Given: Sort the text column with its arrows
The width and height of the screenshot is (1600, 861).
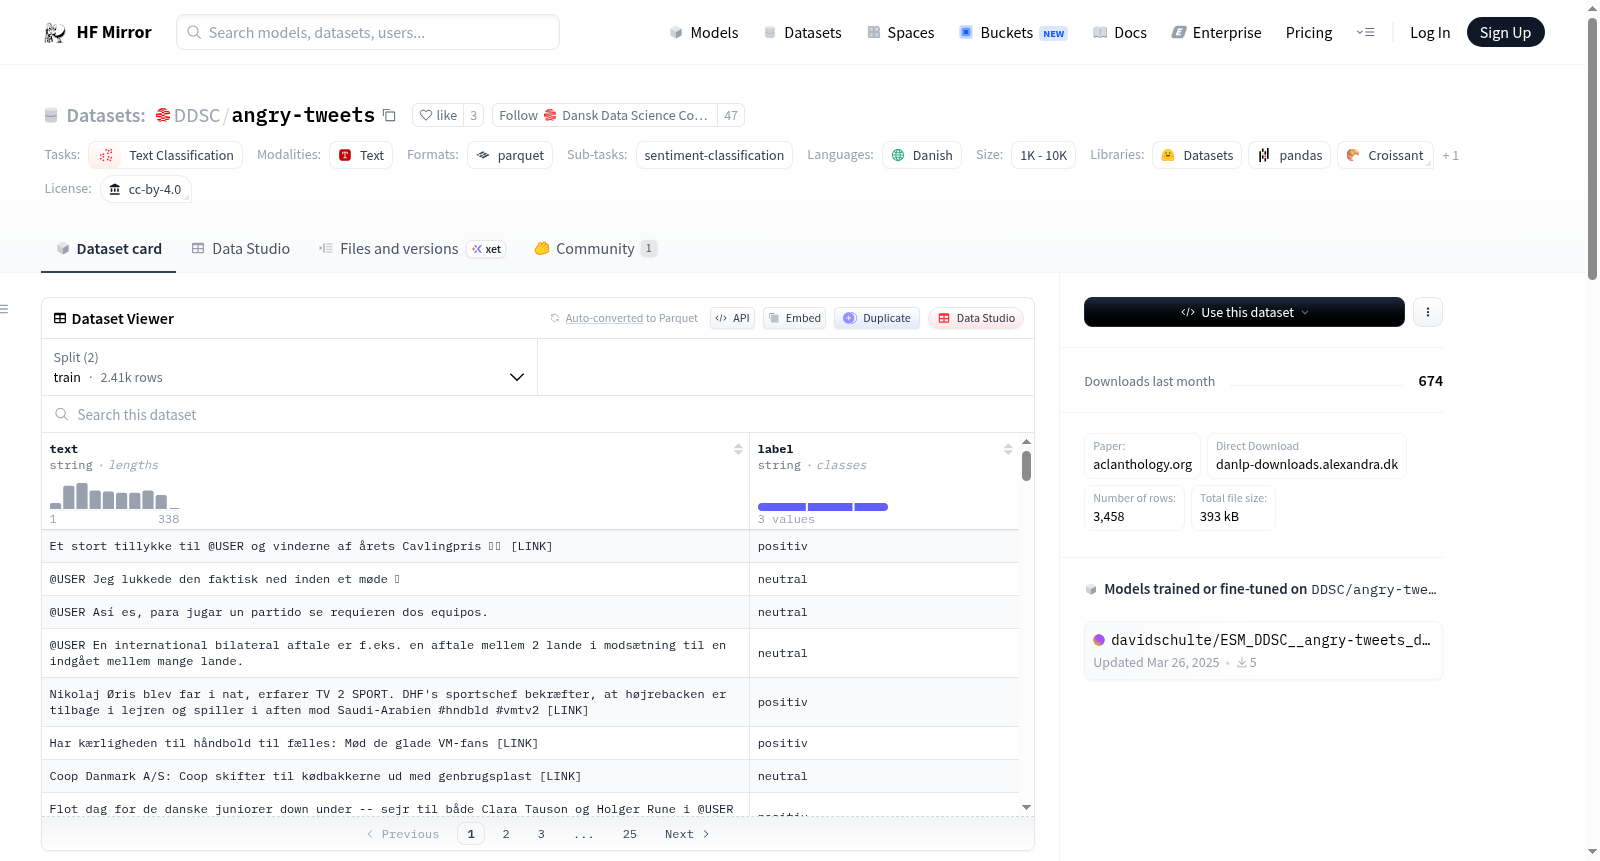Looking at the screenshot, I should (x=738, y=449).
